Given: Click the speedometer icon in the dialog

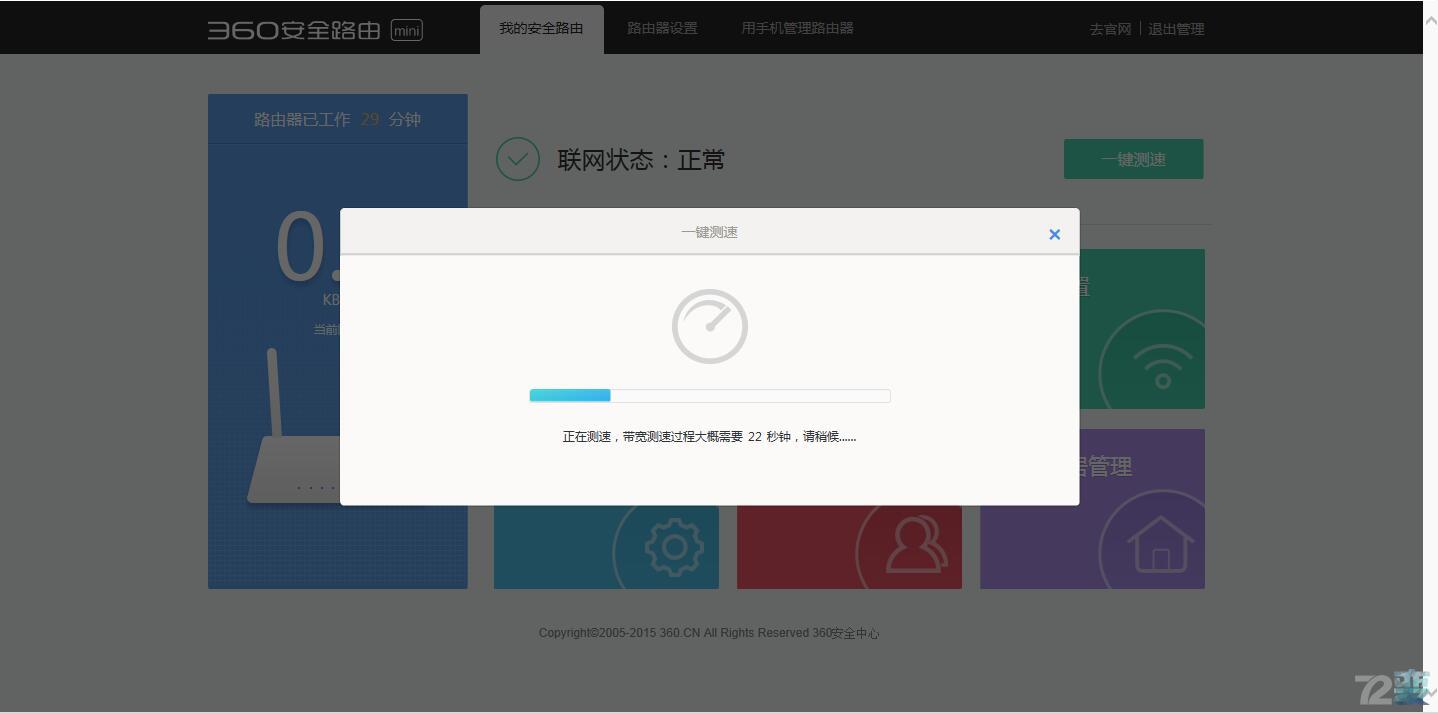Looking at the screenshot, I should [709, 325].
